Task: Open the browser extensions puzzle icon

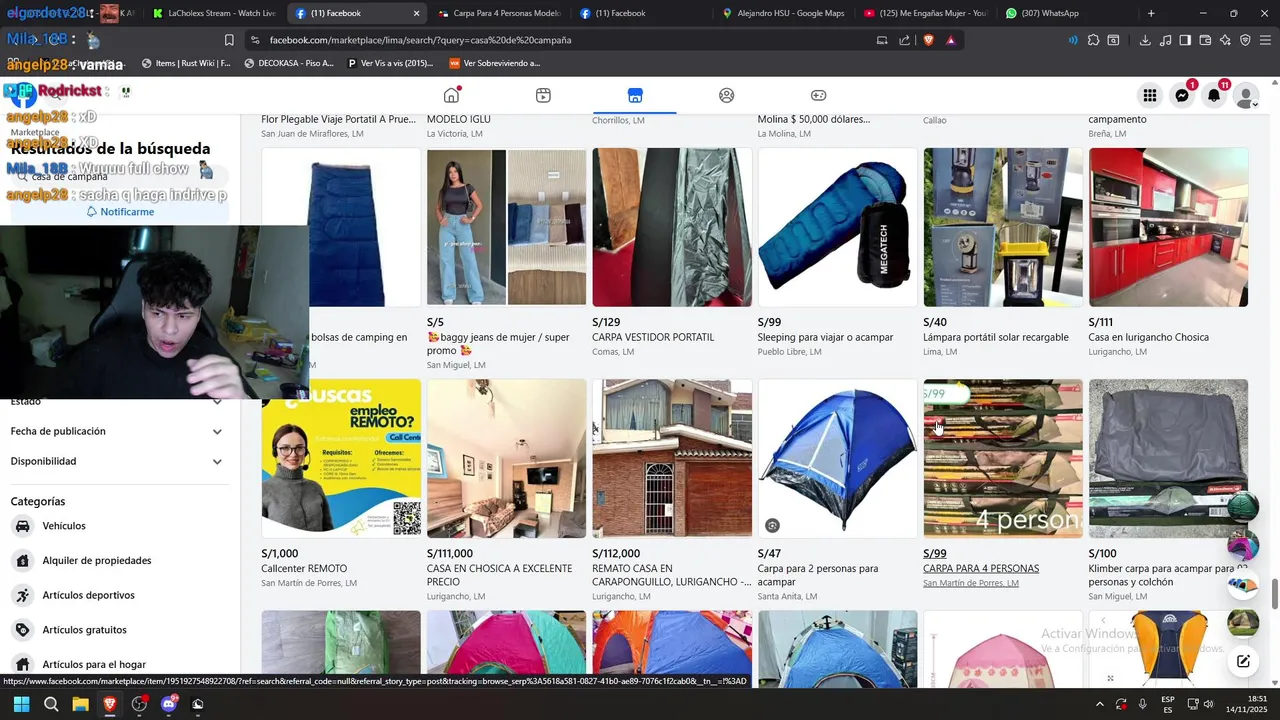Action: coord(1093,40)
